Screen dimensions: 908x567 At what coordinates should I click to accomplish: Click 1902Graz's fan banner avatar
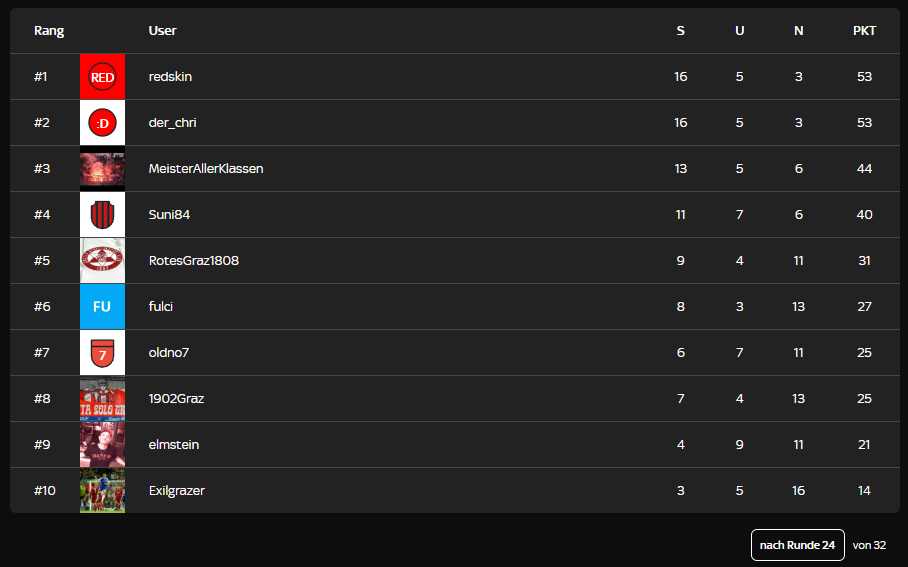tap(102, 399)
